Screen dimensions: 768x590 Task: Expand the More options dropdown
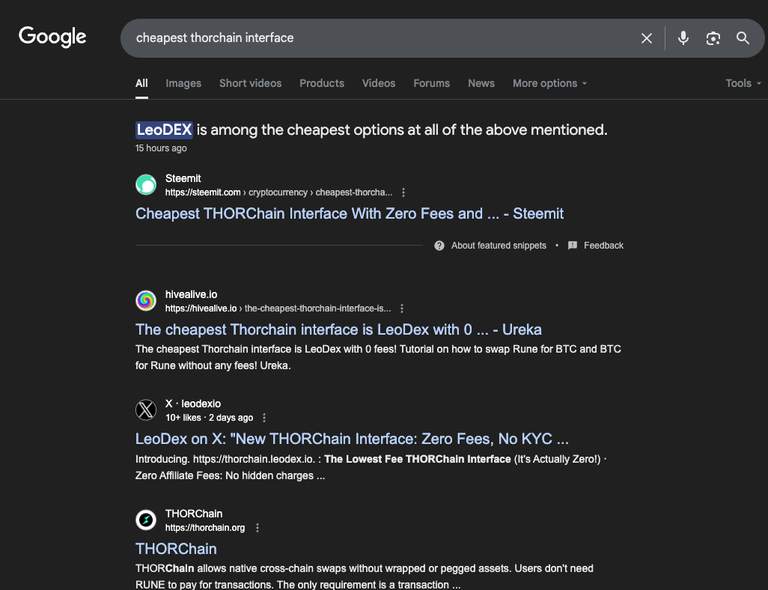point(550,83)
